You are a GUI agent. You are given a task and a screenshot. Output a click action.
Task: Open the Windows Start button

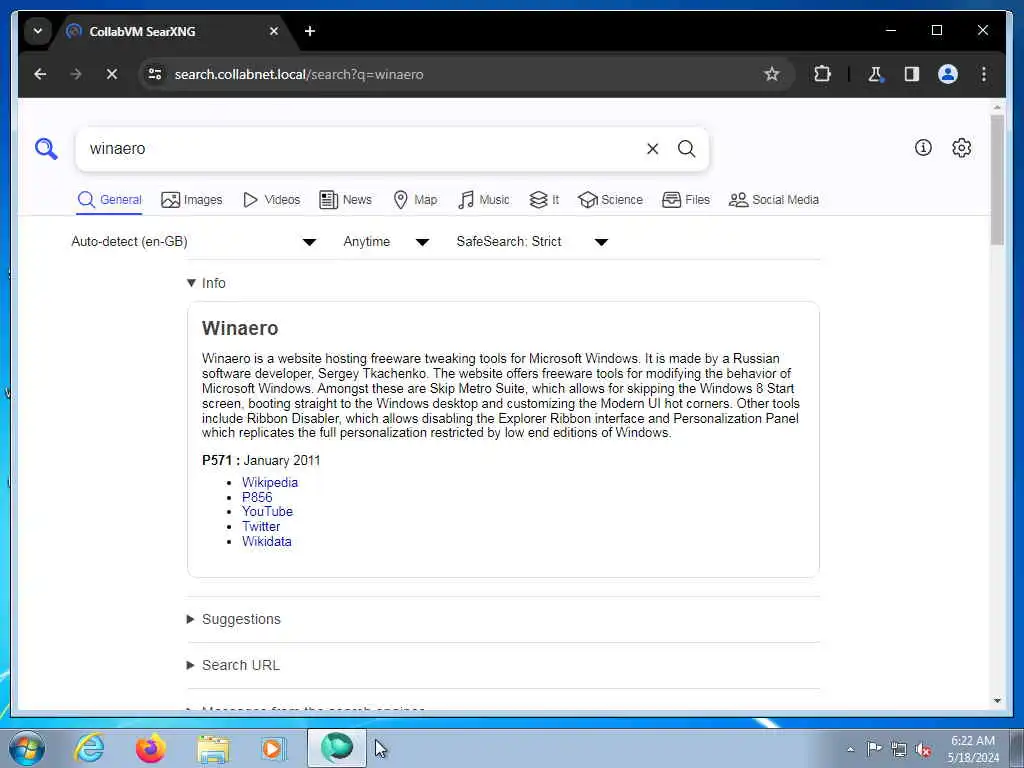27,748
